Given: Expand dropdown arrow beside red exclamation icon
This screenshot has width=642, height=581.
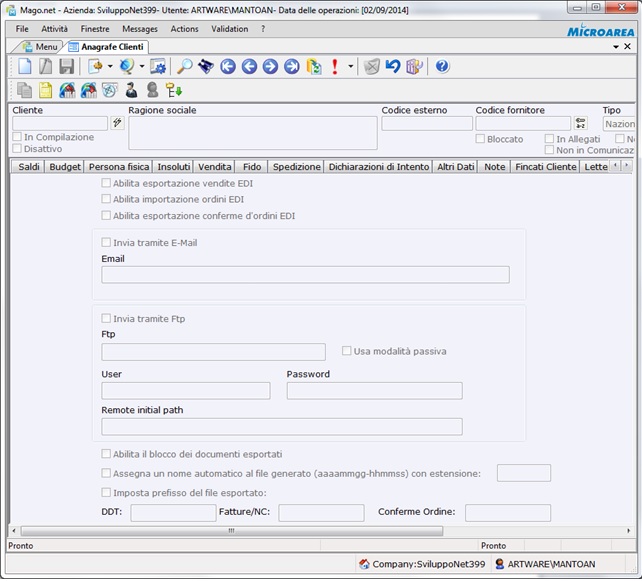Looking at the screenshot, I should coord(350,67).
